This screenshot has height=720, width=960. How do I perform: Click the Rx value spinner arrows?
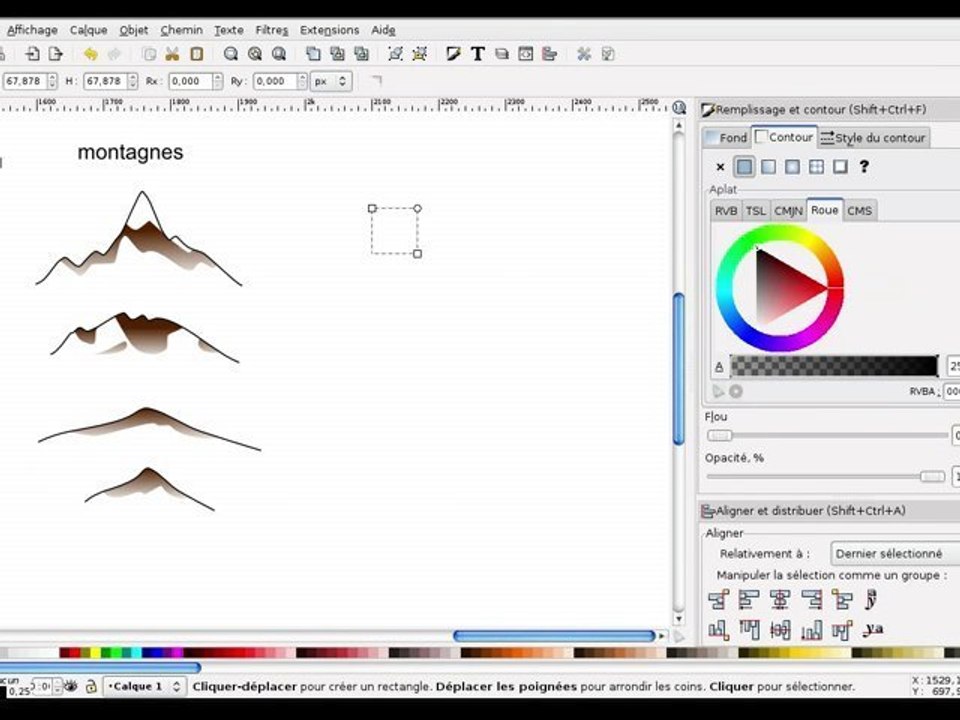click(217, 81)
